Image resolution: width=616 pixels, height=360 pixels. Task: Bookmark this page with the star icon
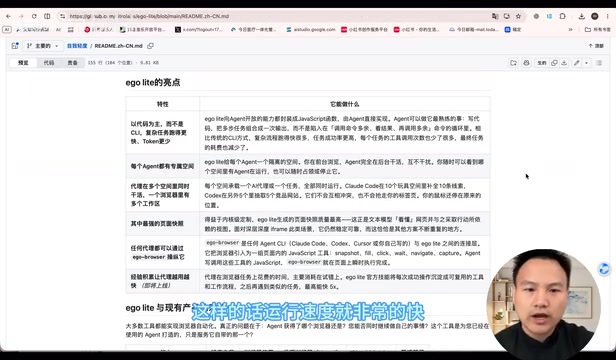click(x=518, y=16)
